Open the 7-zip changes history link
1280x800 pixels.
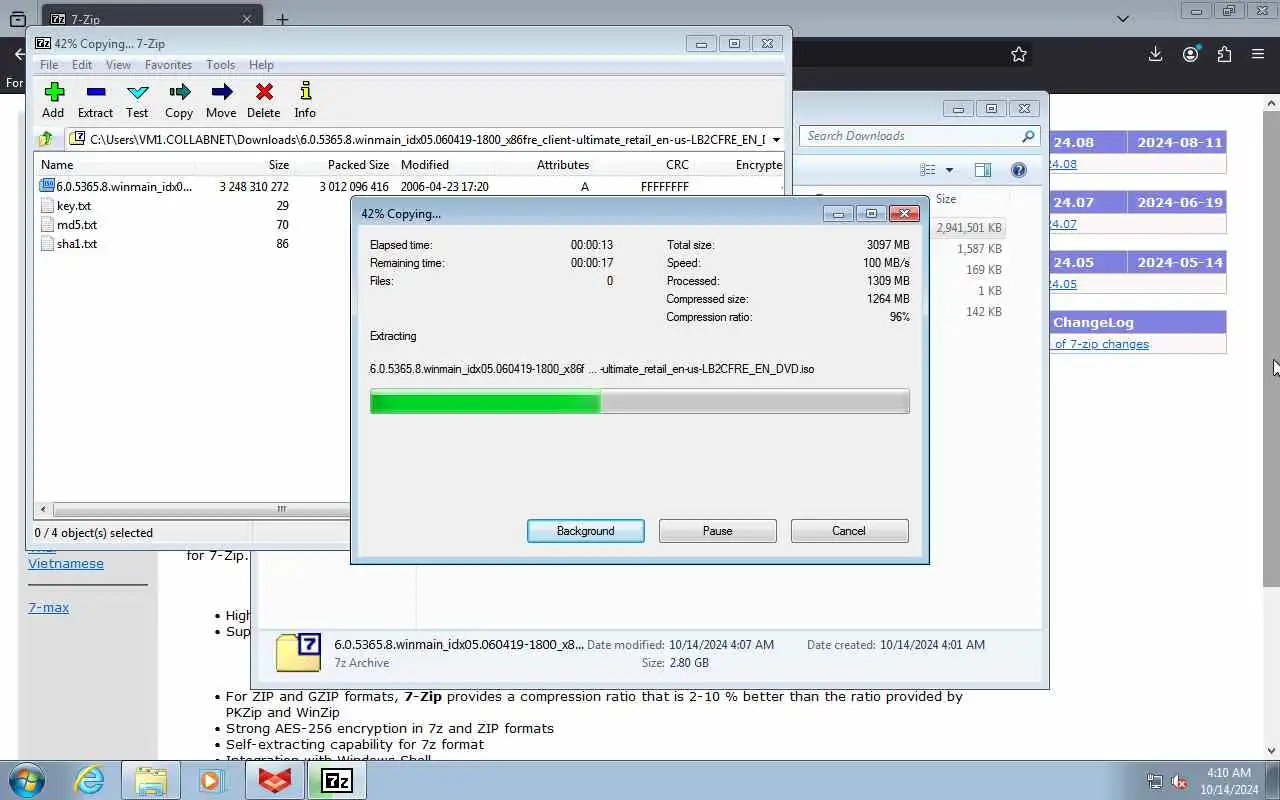(1102, 344)
